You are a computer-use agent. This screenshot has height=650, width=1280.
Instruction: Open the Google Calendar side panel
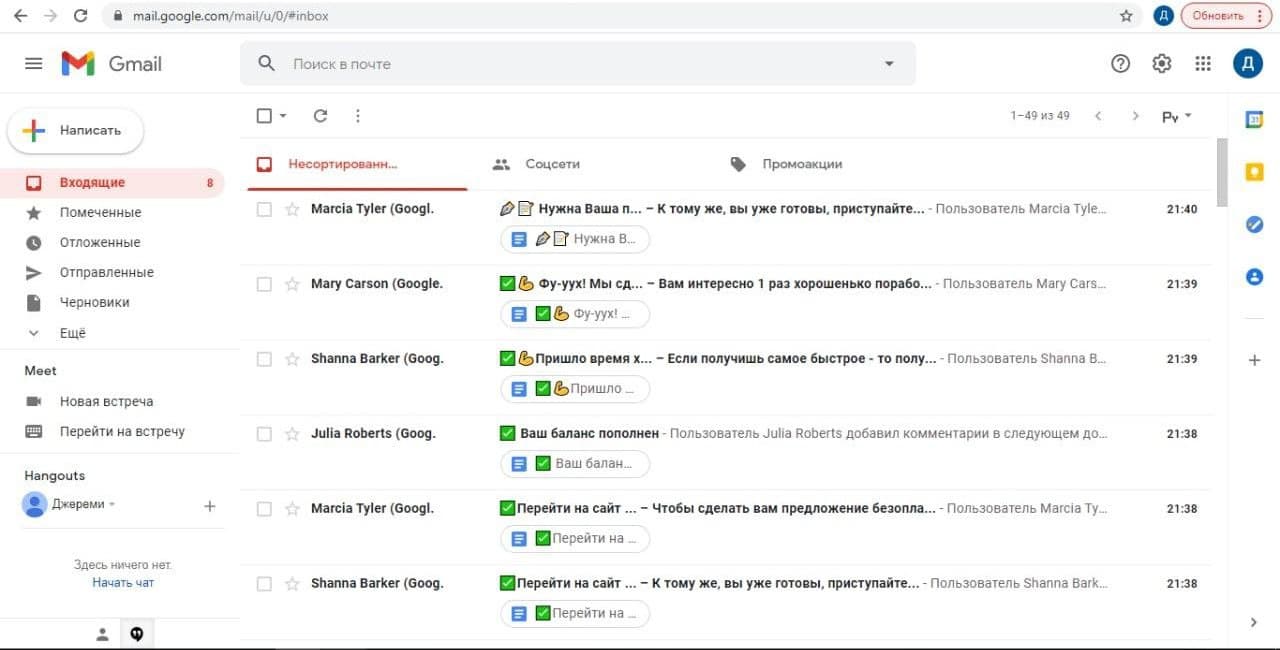pyautogui.click(x=1254, y=119)
